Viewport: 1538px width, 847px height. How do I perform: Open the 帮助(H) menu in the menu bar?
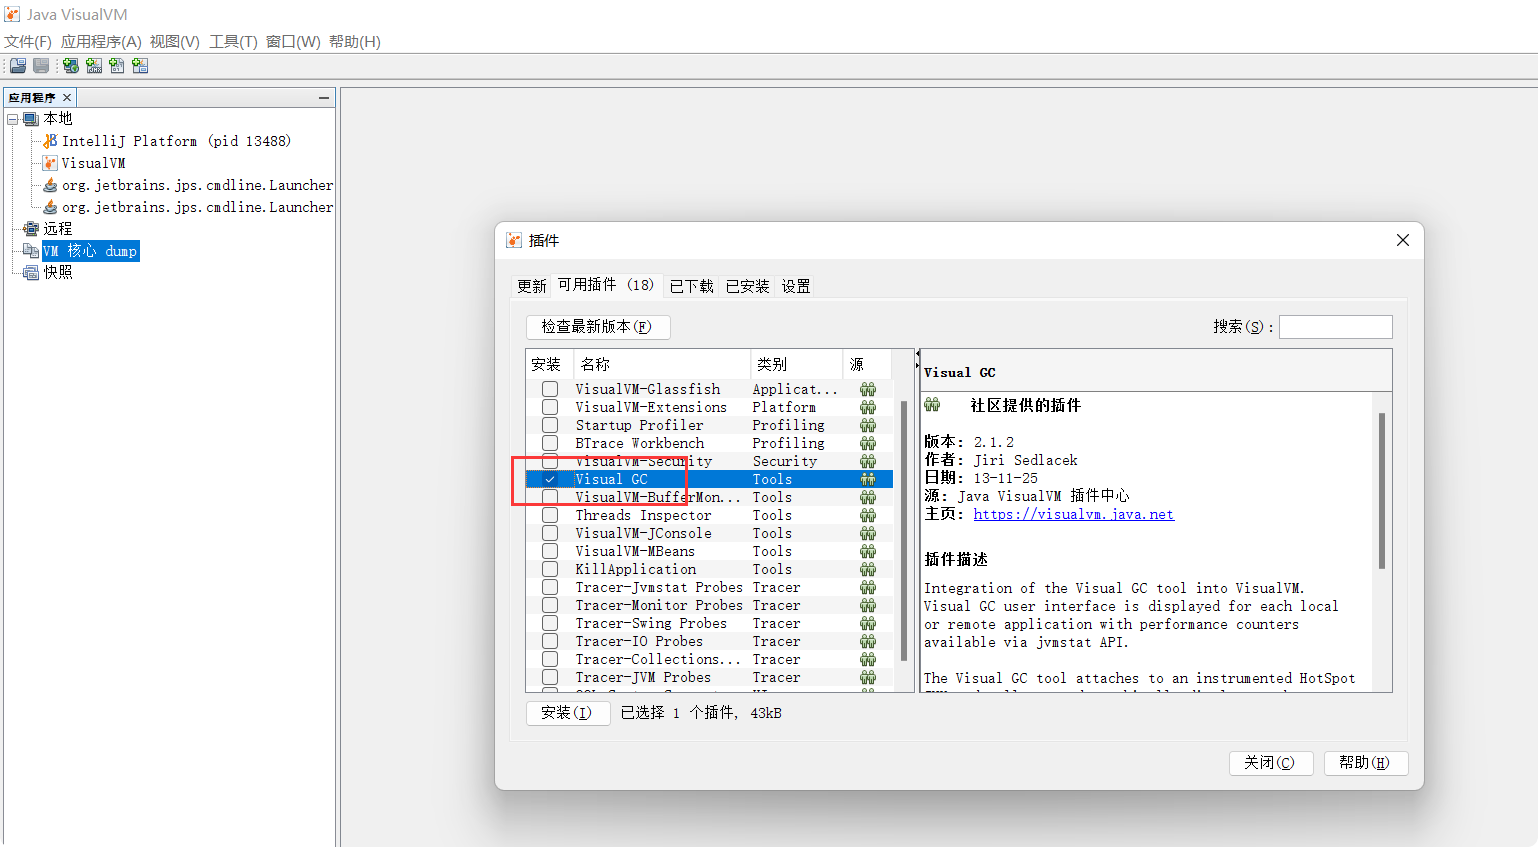pyautogui.click(x=355, y=42)
